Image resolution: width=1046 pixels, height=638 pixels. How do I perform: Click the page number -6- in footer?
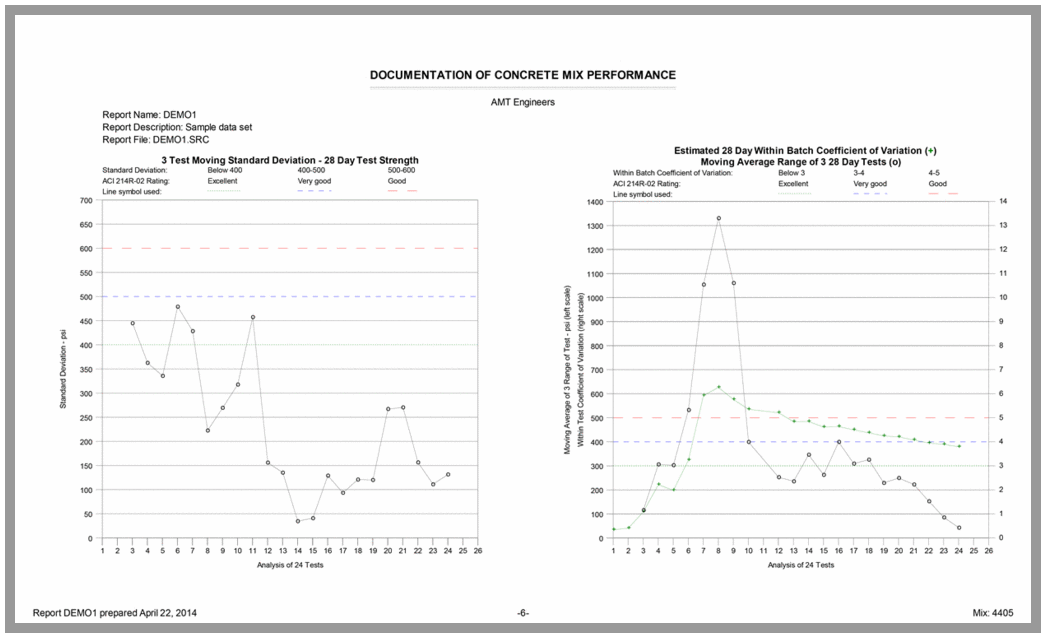(x=522, y=612)
